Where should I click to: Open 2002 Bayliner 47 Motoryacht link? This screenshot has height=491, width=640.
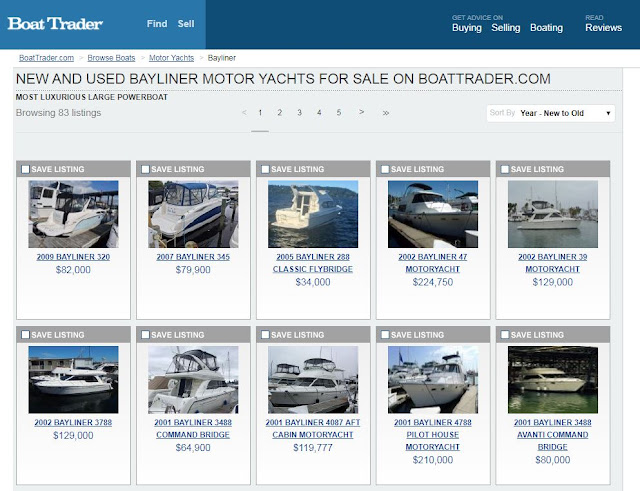point(433,263)
